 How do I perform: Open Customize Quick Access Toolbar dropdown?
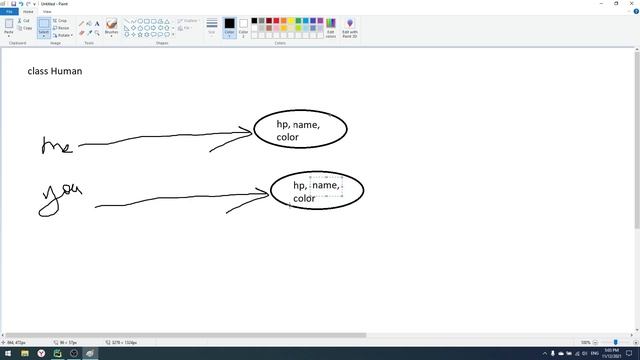[35, 4]
